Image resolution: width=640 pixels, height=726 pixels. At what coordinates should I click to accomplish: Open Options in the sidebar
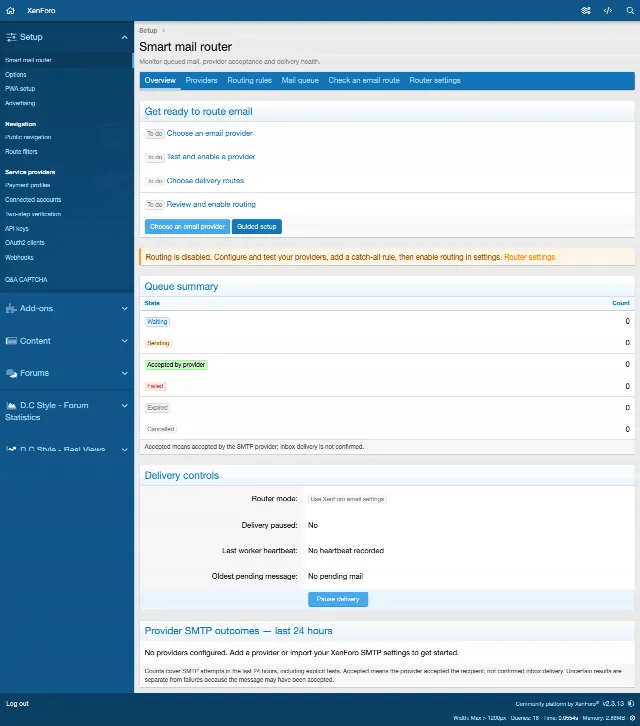point(16,75)
